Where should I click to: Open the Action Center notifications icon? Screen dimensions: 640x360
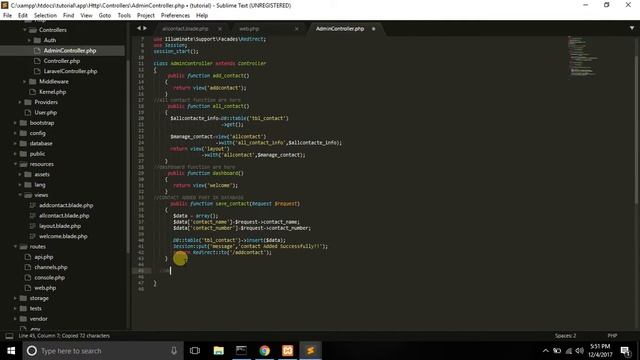click(x=625, y=351)
